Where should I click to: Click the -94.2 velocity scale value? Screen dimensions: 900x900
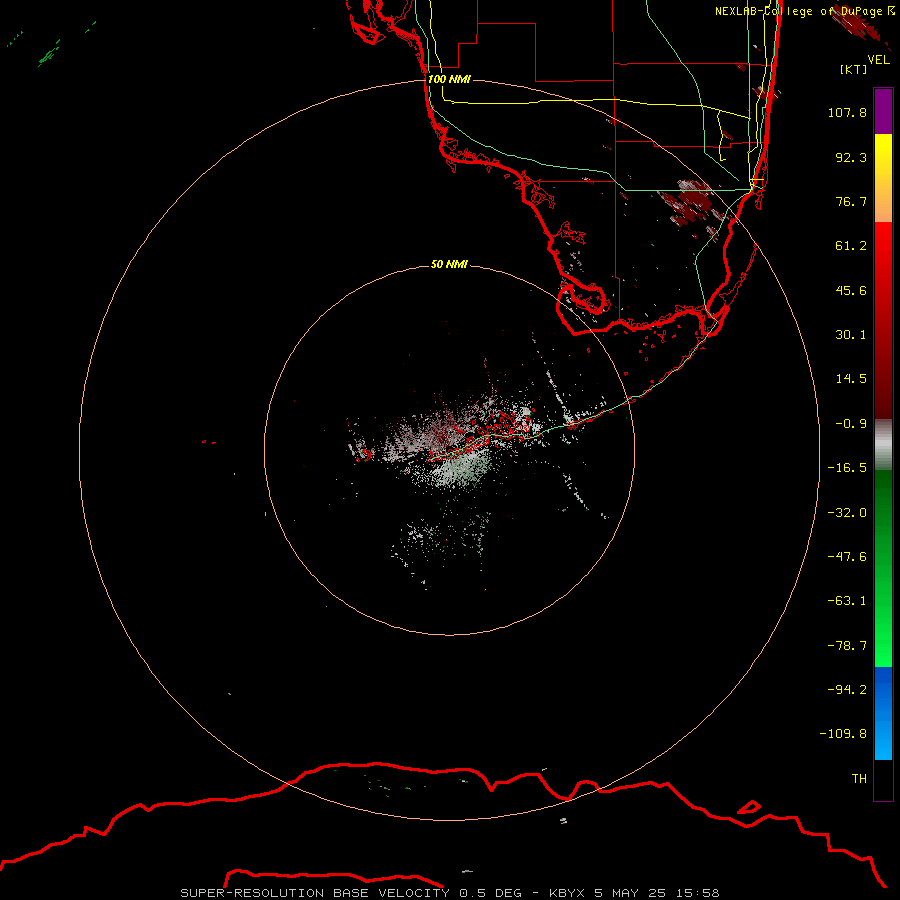coord(847,690)
